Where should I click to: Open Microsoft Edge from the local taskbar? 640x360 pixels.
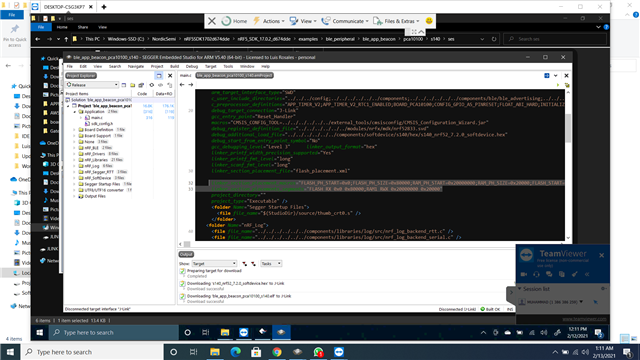(x=236, y=352)
